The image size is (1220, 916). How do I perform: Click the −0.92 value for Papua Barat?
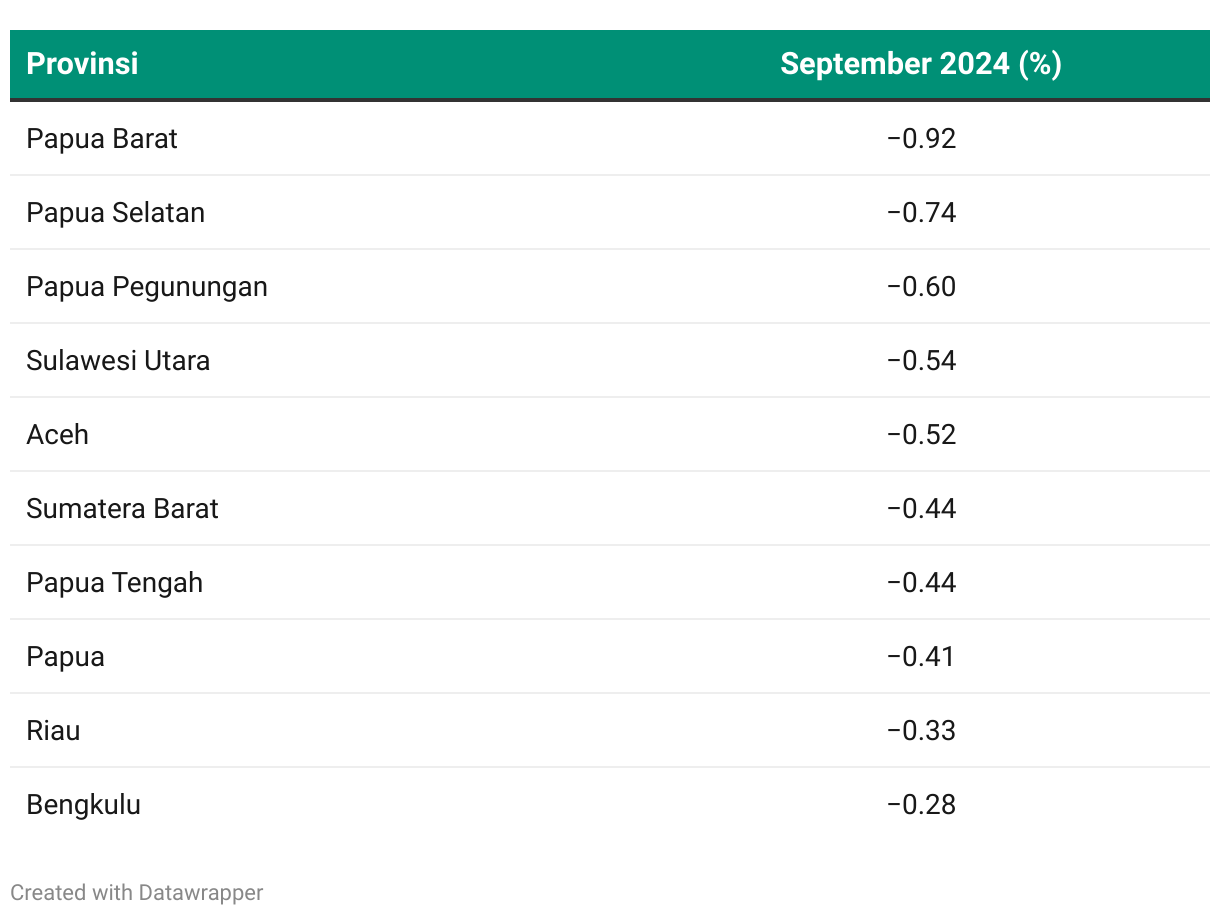[x=921, y=138]
